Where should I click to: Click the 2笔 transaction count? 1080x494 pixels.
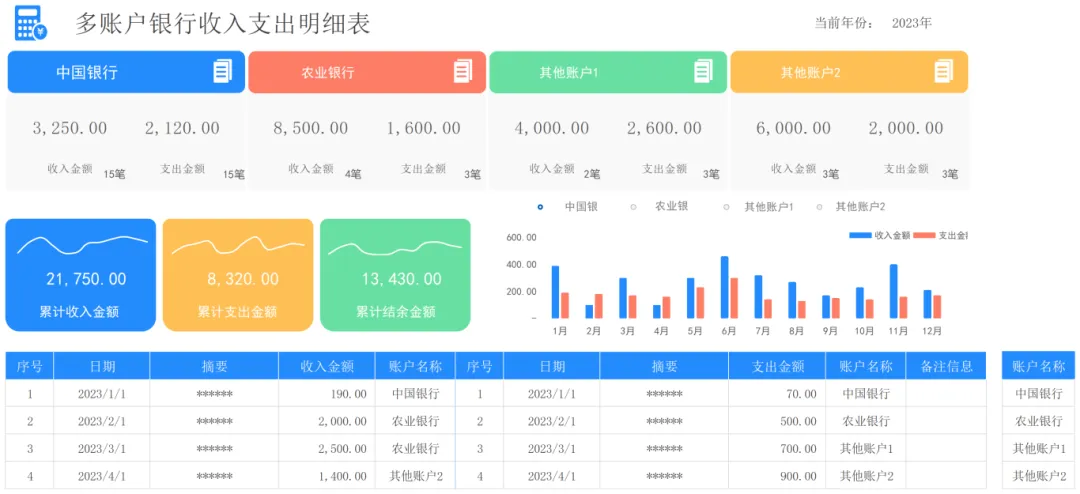(592, 174)
